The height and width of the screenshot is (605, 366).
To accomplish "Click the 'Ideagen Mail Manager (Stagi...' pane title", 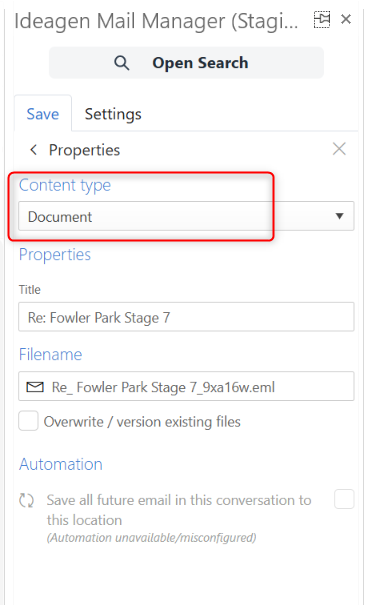I will coord(156,21).
